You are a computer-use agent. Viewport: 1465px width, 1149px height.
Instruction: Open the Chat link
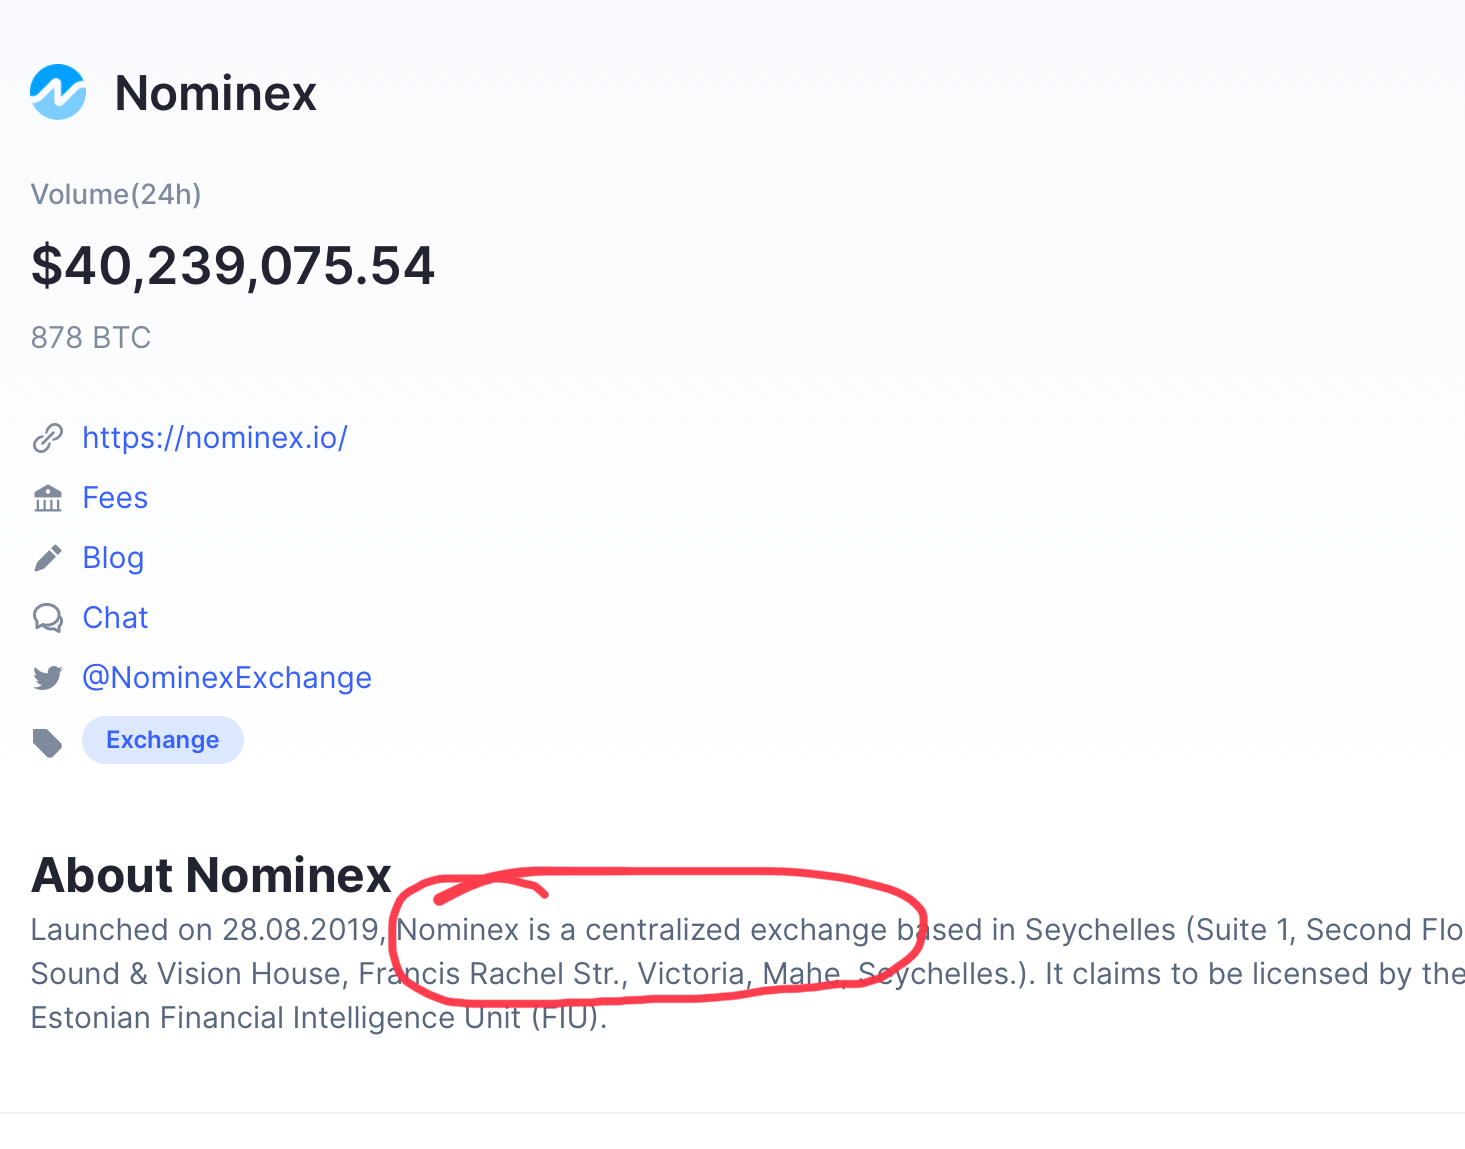pos(115,618)
